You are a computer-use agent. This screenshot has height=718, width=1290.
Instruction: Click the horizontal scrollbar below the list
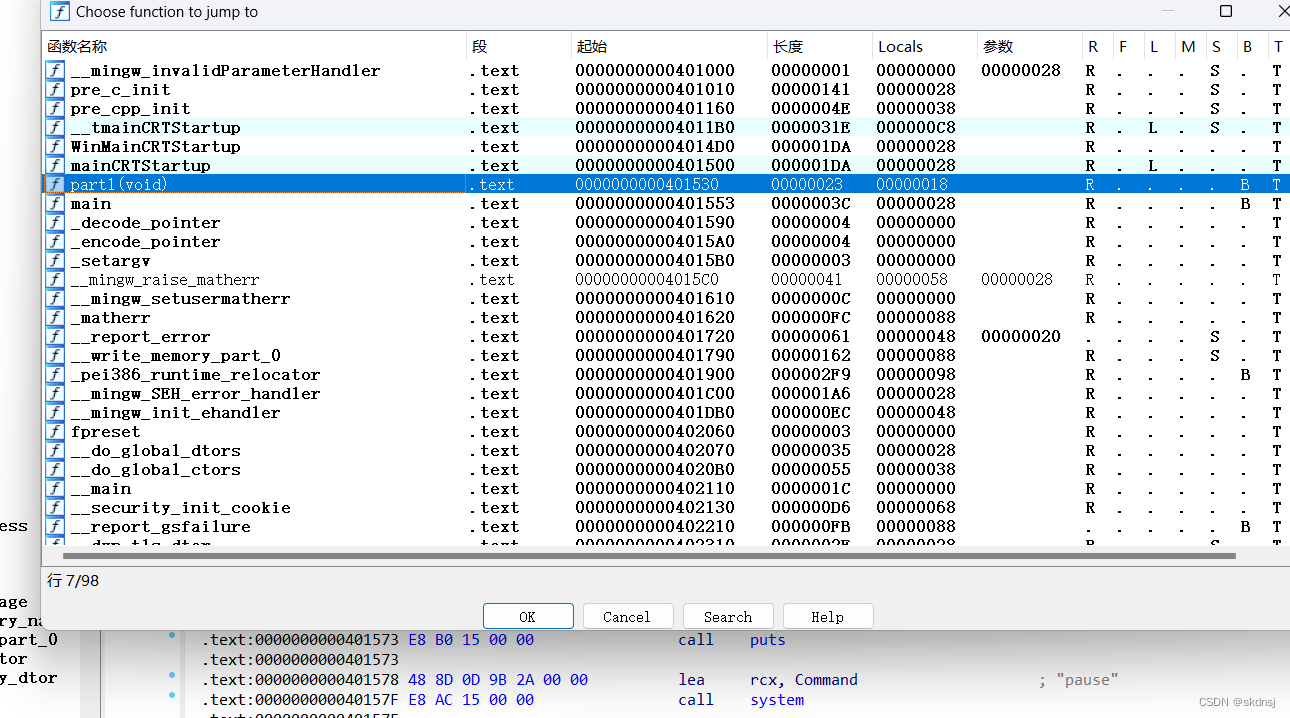pyautogui.click(x=660, y=556)
